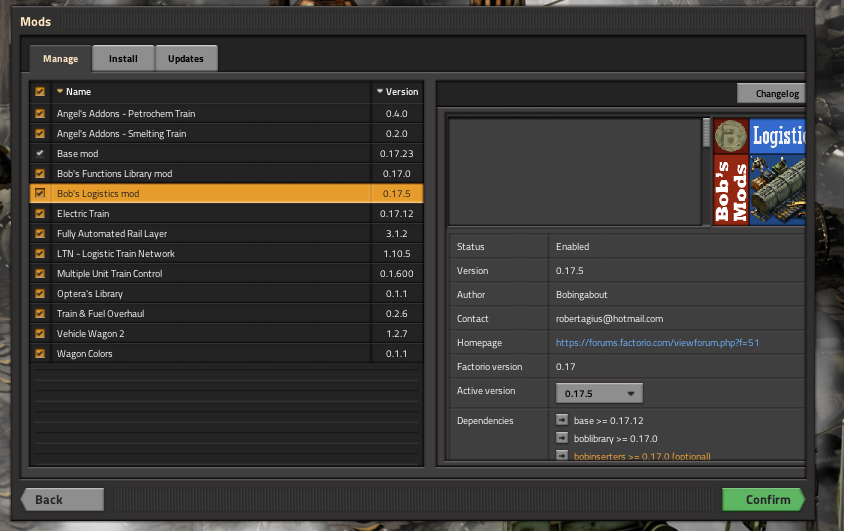844x531 pixels.
Task: Select Multiple Unit Train Control row
Action: click(x=227, y=273)
